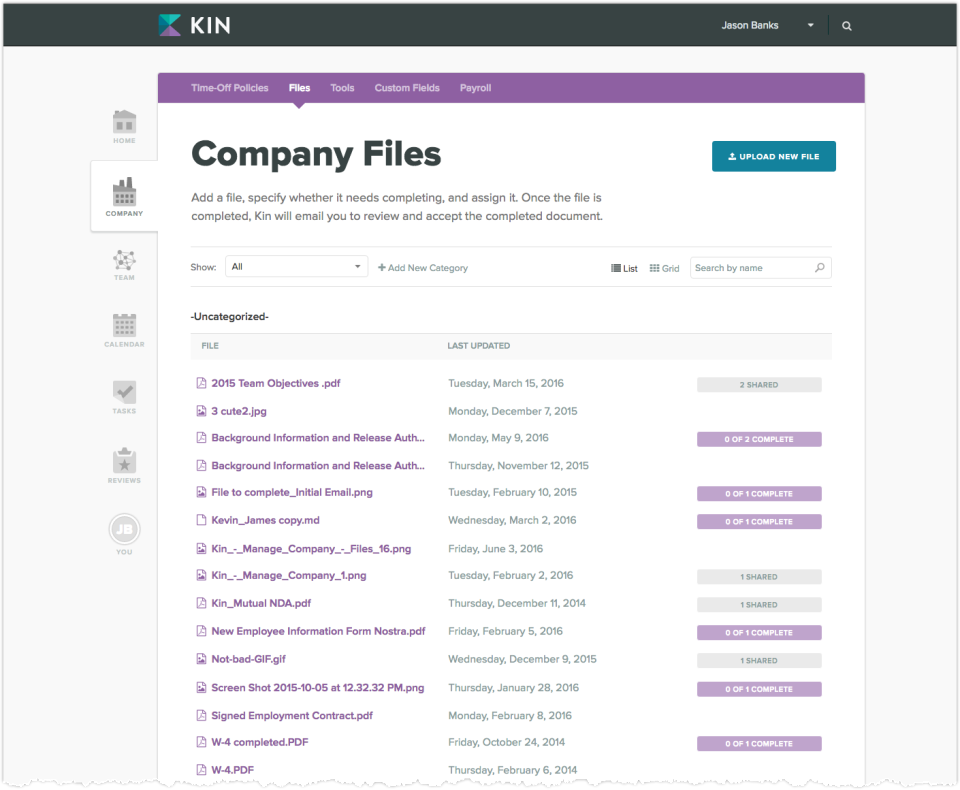The image size is (960, 790).
Task: Click 0 of 1 Complete badge for Kevin_James copy.md
Action: click(759, 522)
